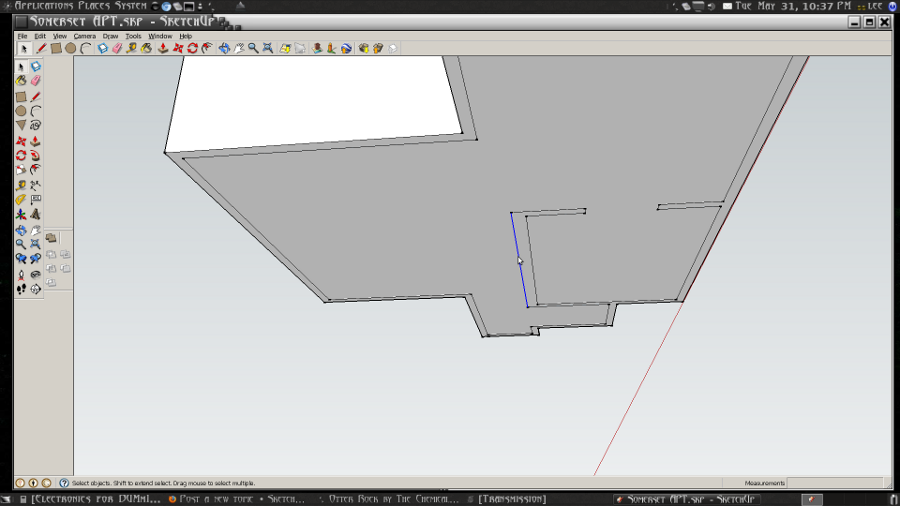Open the Draw menu
This screenshot has width=900, height=506.
110,36
